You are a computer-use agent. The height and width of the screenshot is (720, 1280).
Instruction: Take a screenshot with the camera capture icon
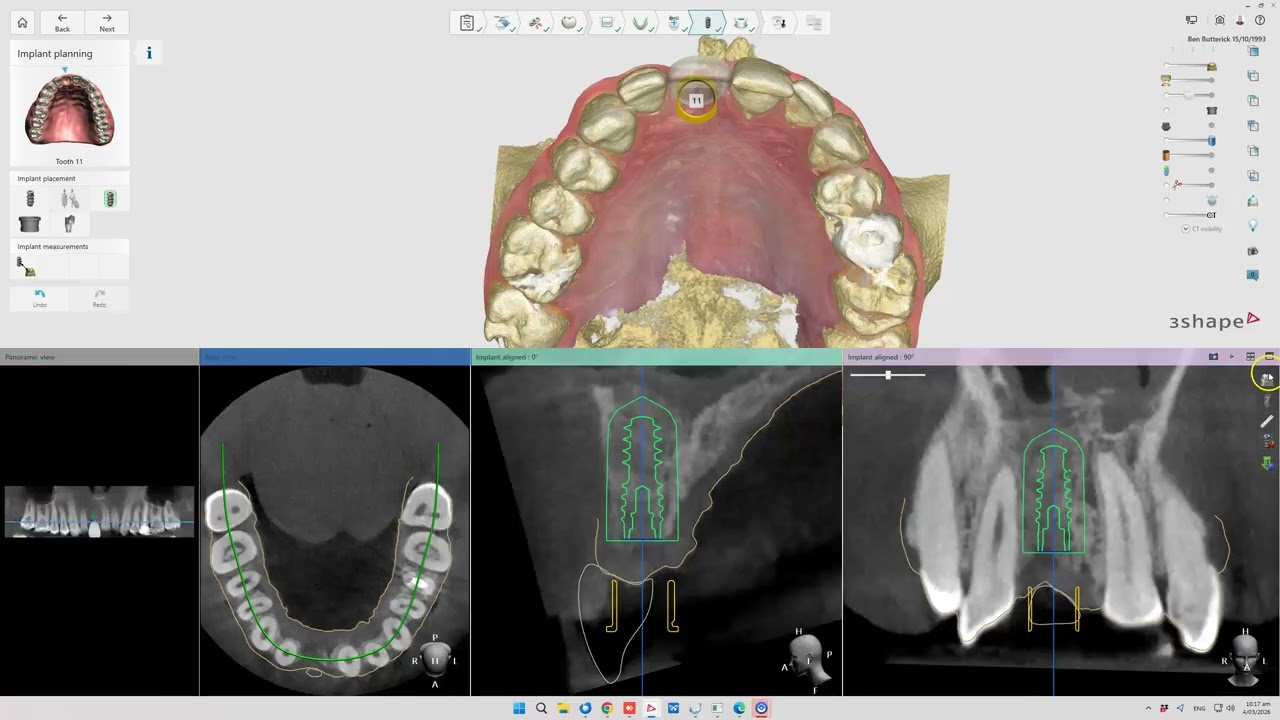(x=1220, y=20)
